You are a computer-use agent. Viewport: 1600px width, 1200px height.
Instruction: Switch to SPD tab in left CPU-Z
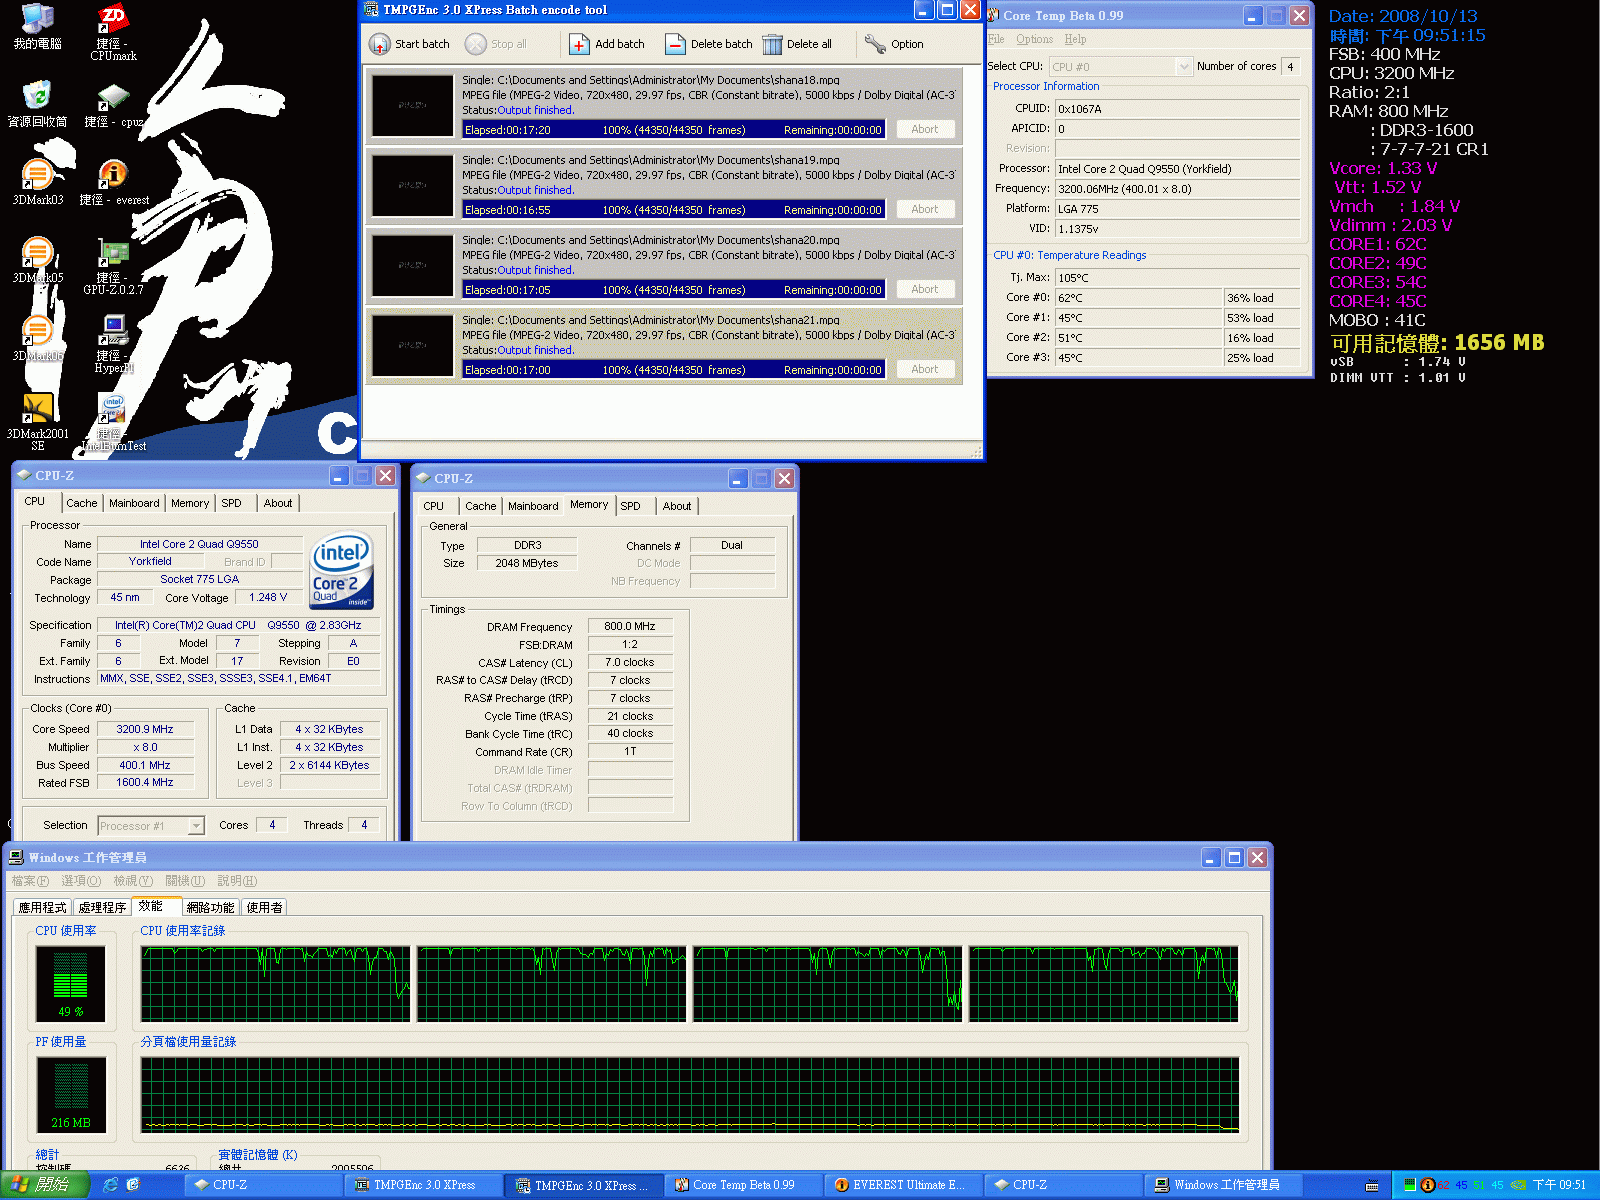[x=232, y=503]
